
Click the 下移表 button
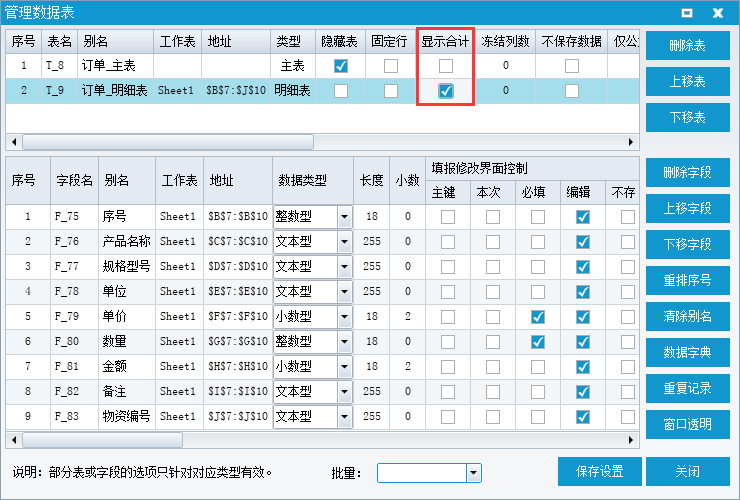(x=688, y=117)
